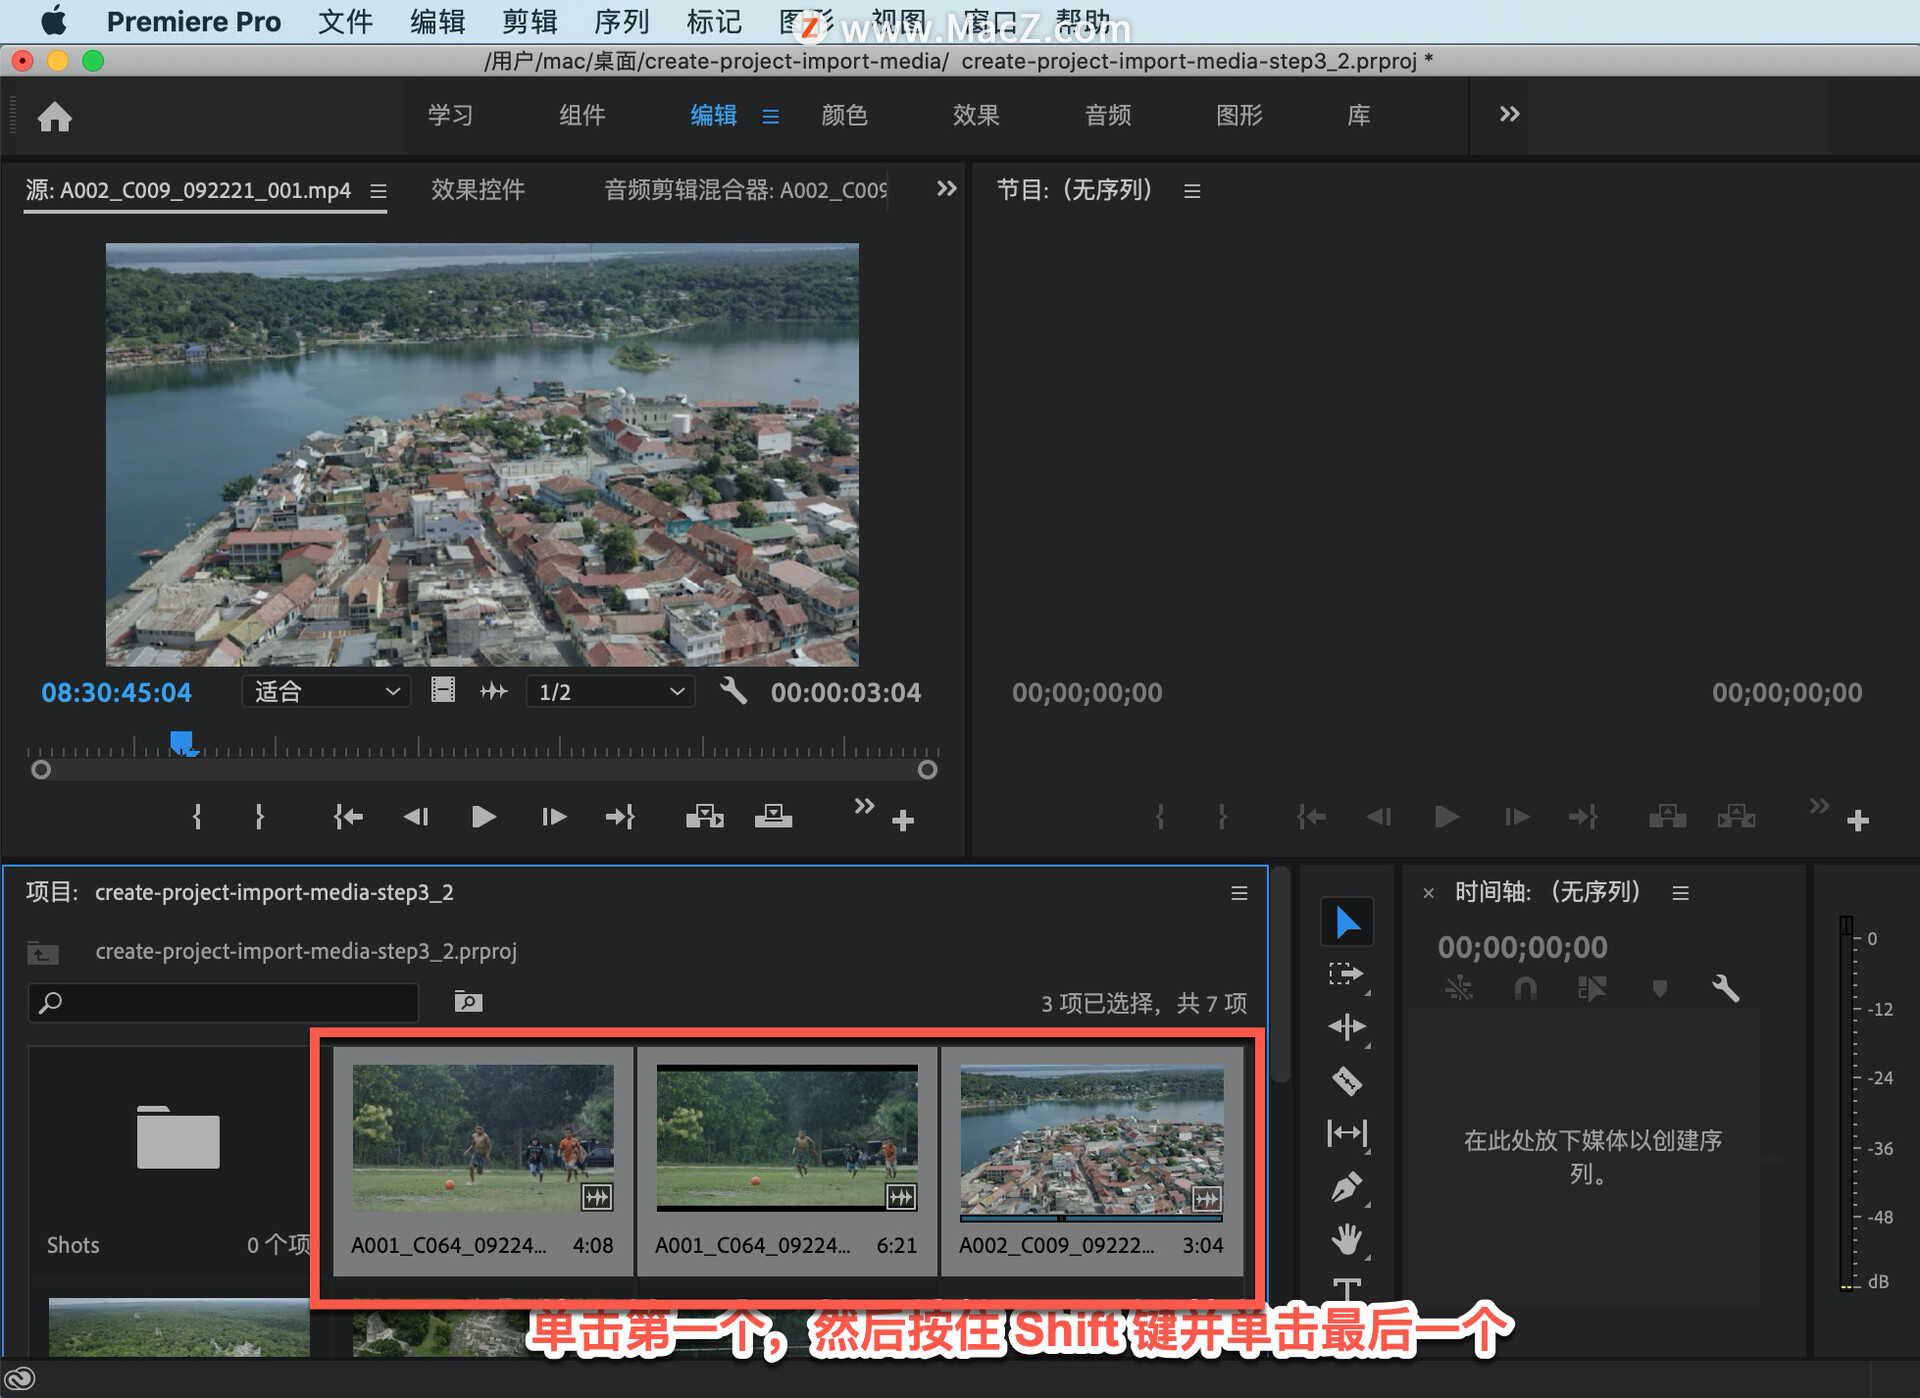Go to the Home screen icon
The width and height of the screenshot is (1920, 1398).
[x=55, y=117]
